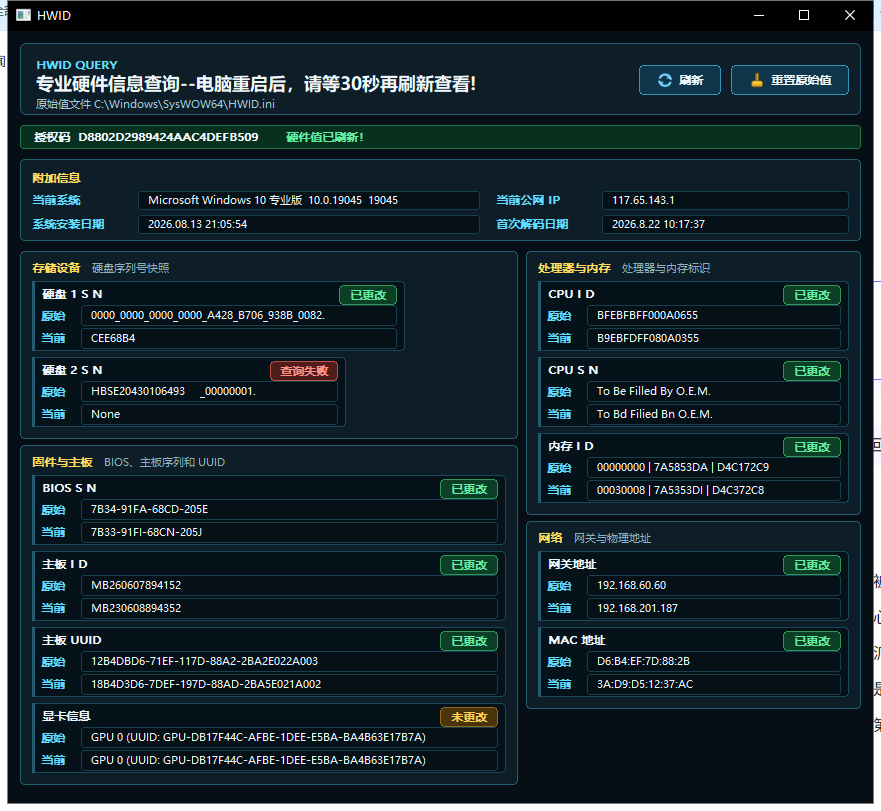The width and height of the screenshot is (881, 811).
Task: Click 已更改 badge for MAC 地址
Action: click(x=812, y=641)
